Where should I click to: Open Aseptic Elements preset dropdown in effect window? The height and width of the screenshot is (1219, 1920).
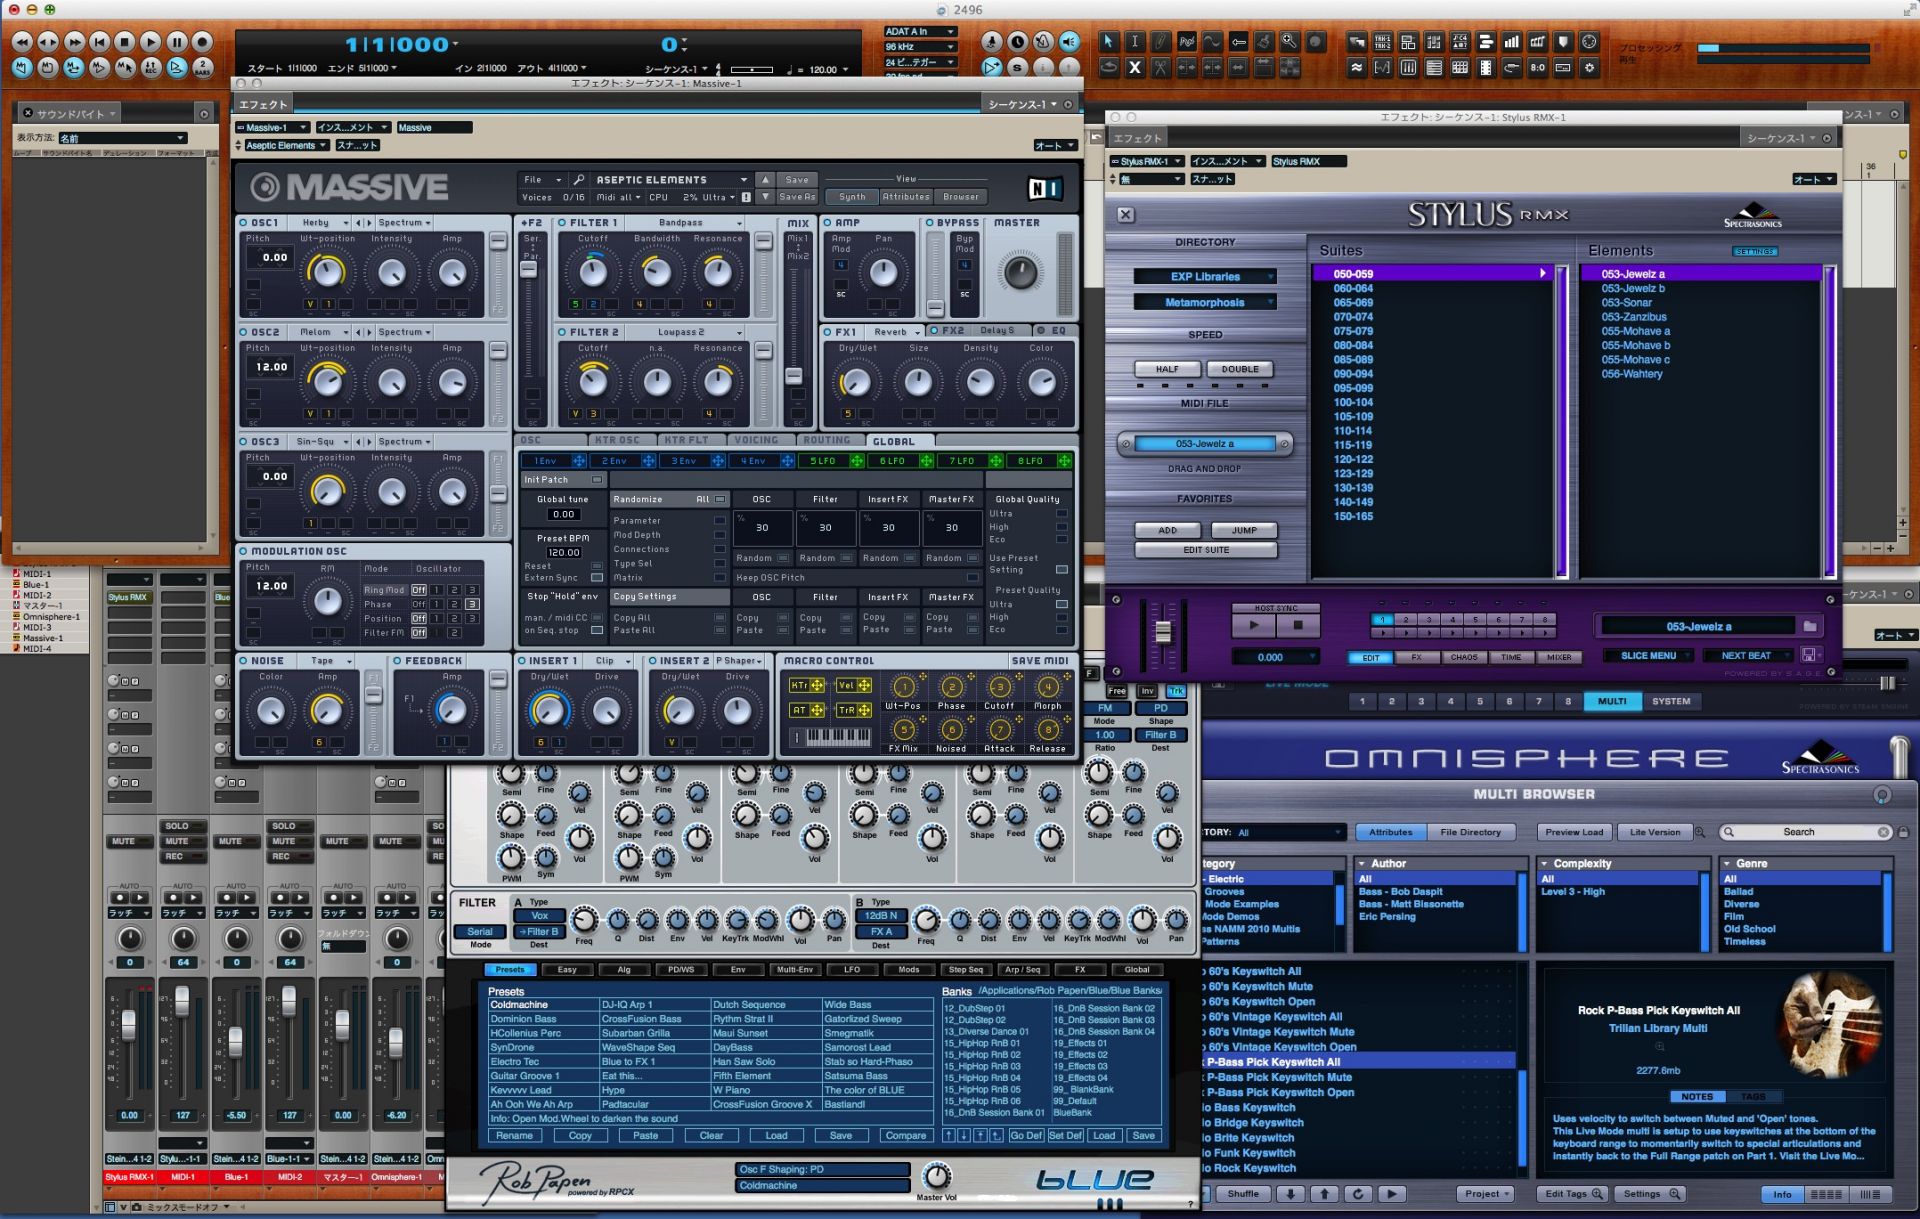point(285,146)
